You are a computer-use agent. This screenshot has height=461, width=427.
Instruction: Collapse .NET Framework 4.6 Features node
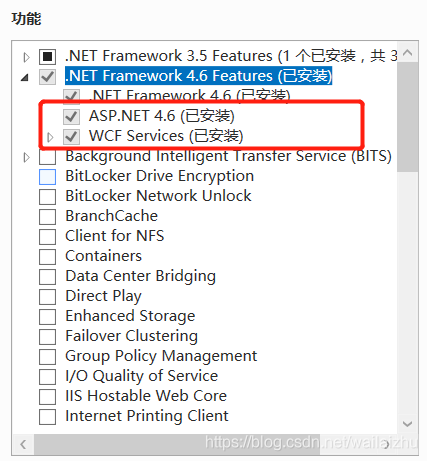[x=25, y=78]
